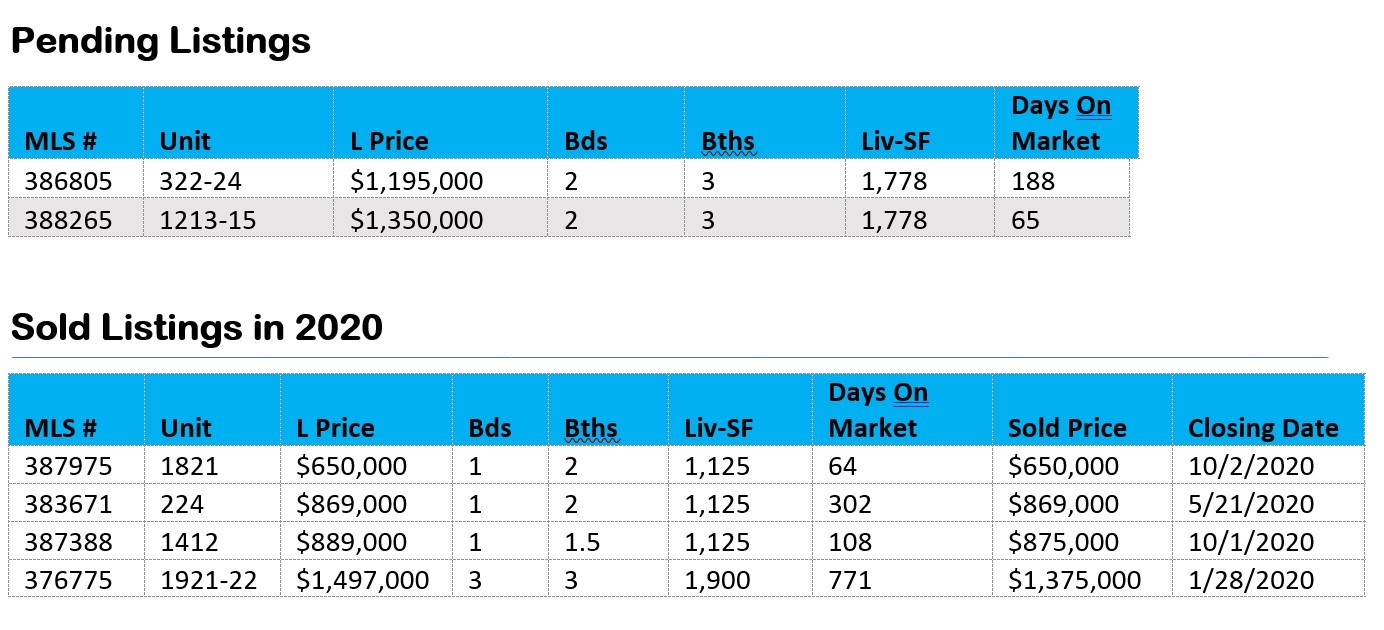The image size is (1384, 630).
Task: Click the Sold Listings in 2020 heading
Action: tap(197, 327)
